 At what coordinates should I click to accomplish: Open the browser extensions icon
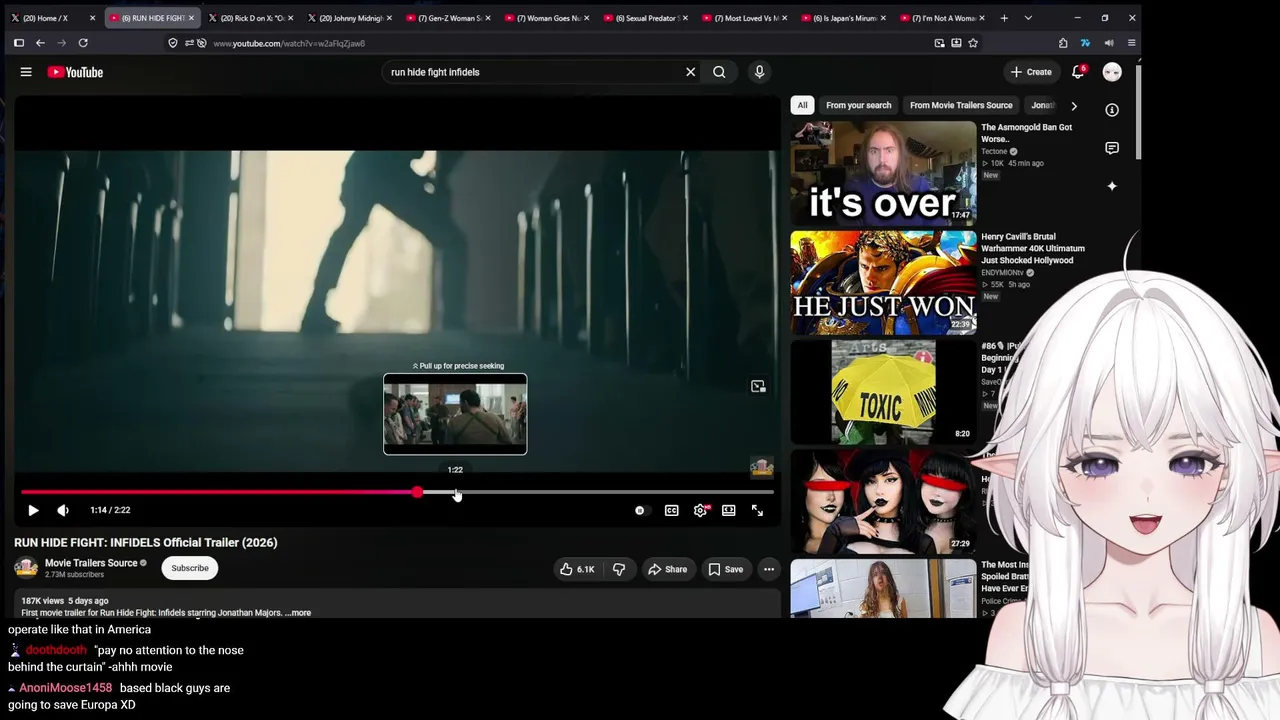tap(1063, 43)
